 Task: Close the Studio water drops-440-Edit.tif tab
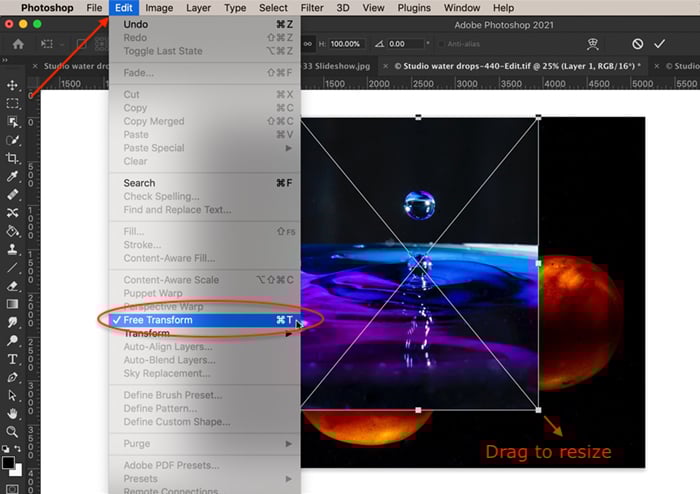coord(385,66)
